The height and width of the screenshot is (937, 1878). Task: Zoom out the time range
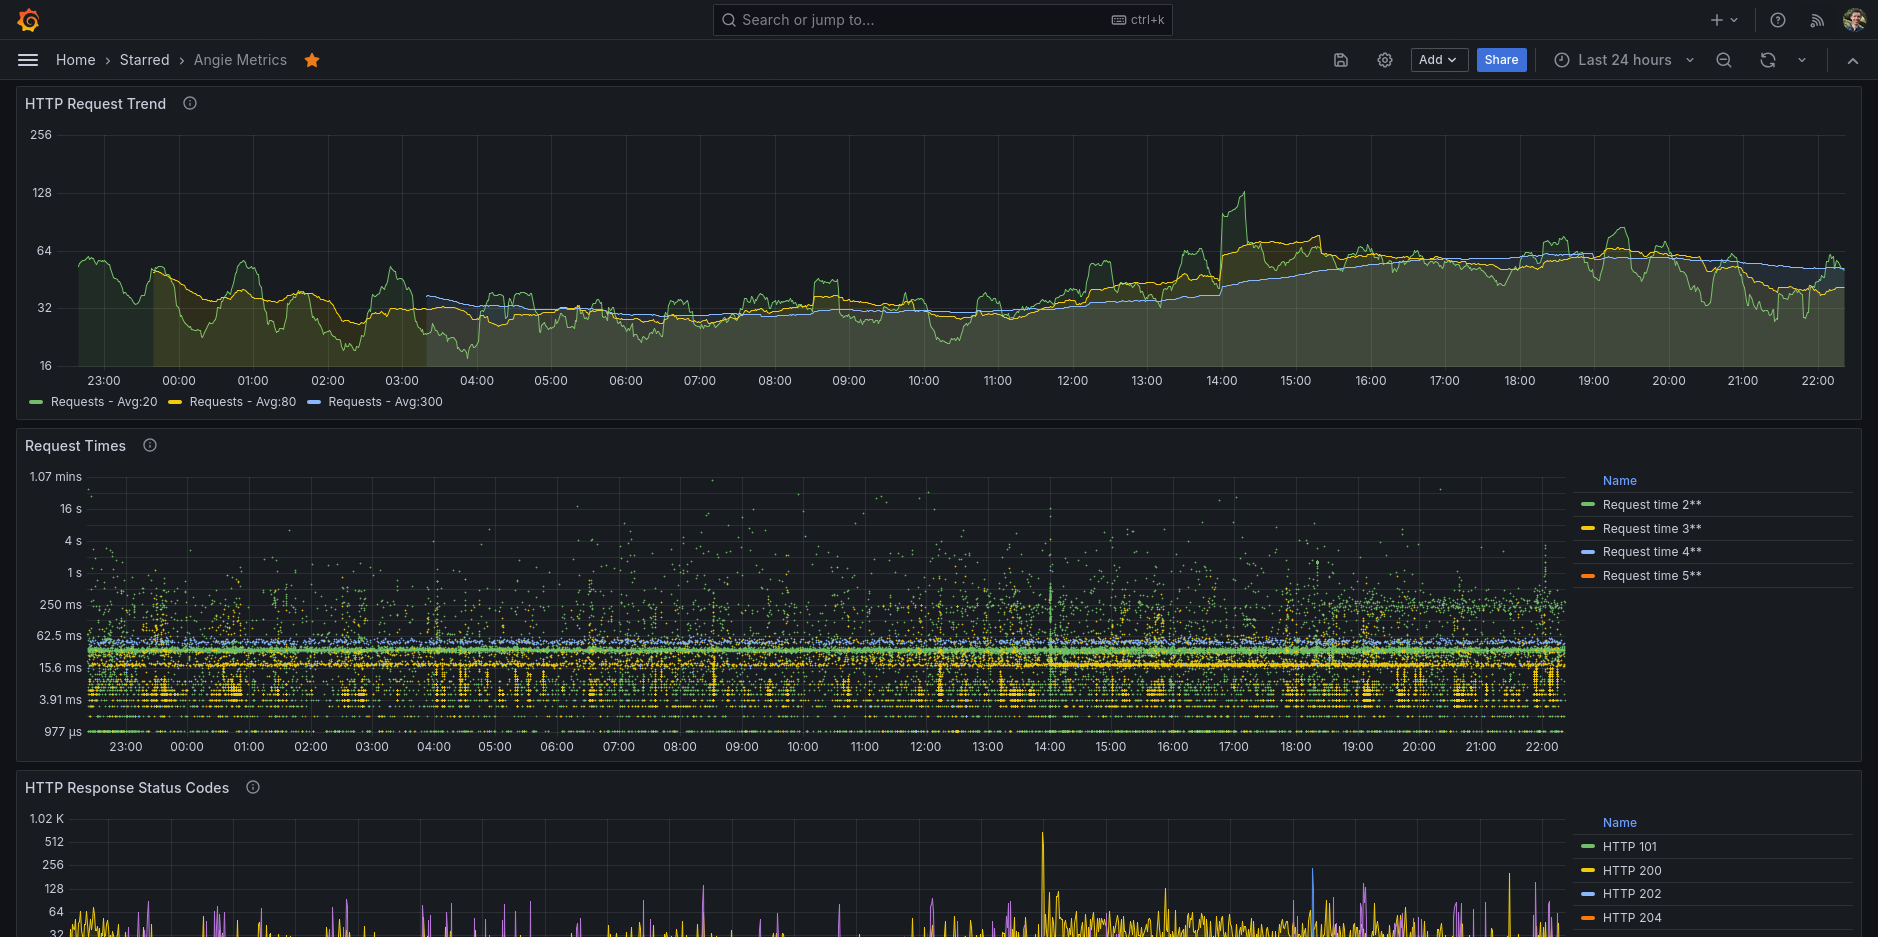pyautogui.click(x=1724, y=60)
